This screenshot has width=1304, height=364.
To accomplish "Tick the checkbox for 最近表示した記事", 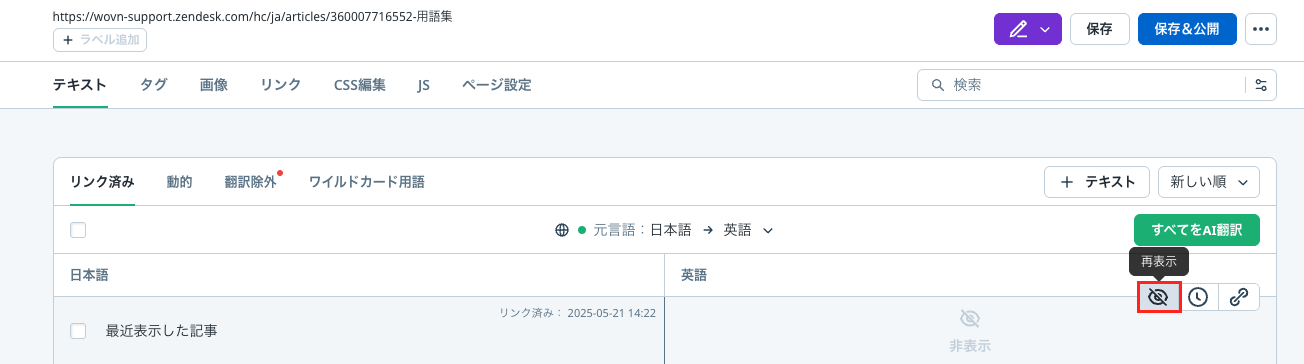I will tap(78, 331).
